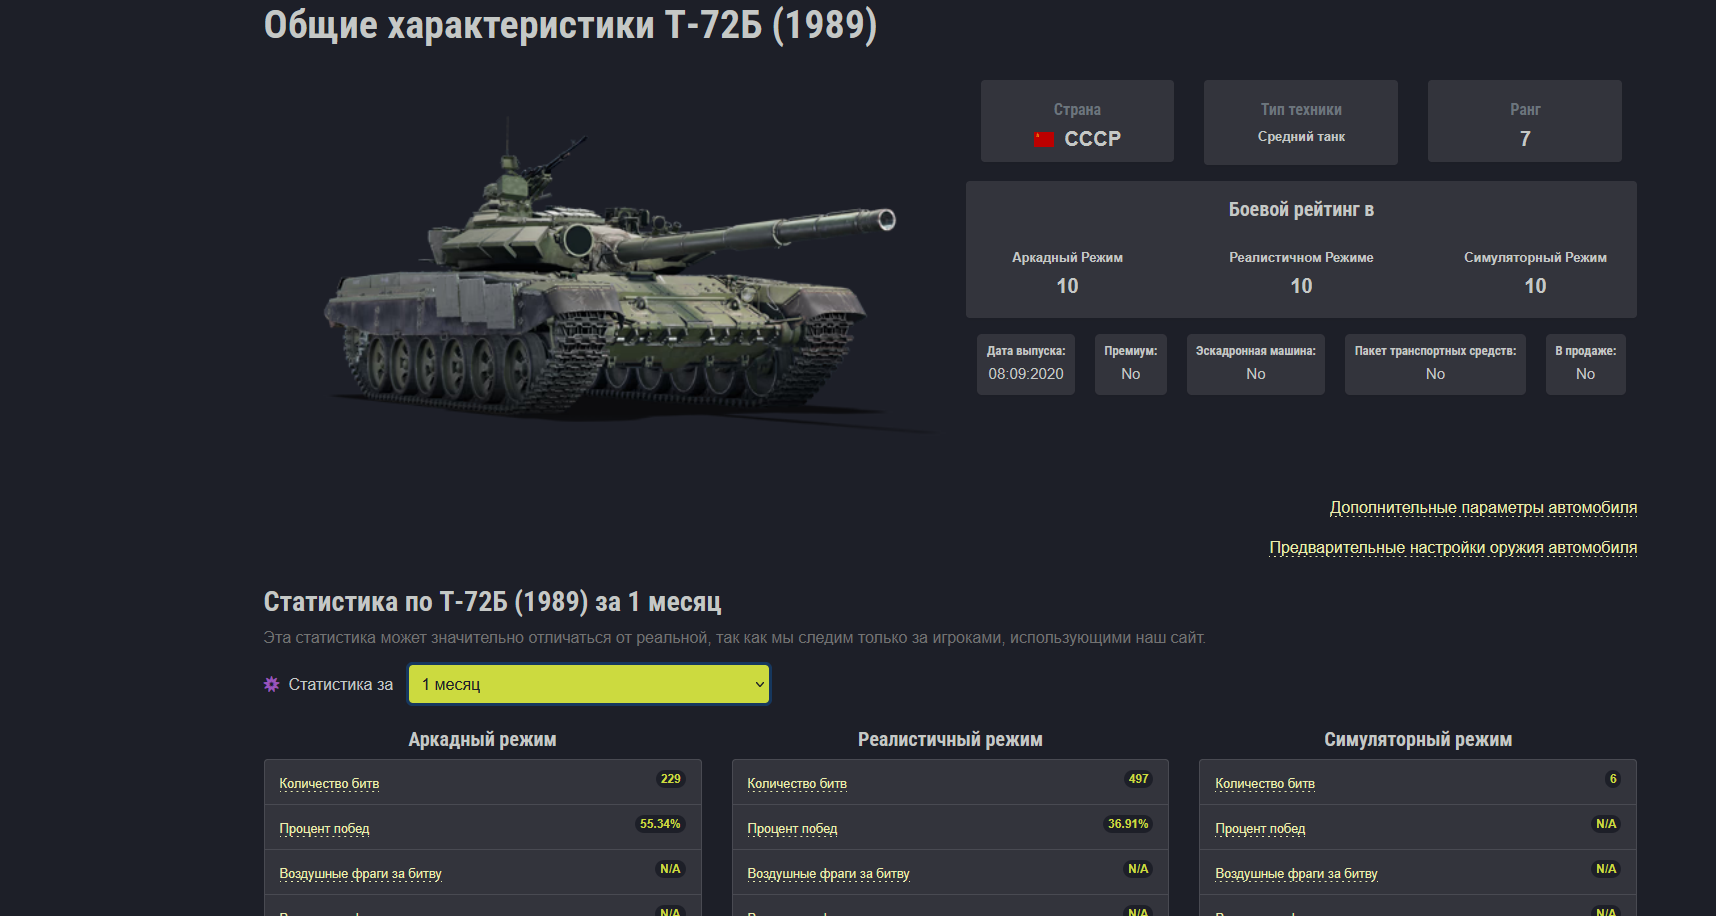Click the Аркадный Режим battle rating value 10

click(1067, 286)
